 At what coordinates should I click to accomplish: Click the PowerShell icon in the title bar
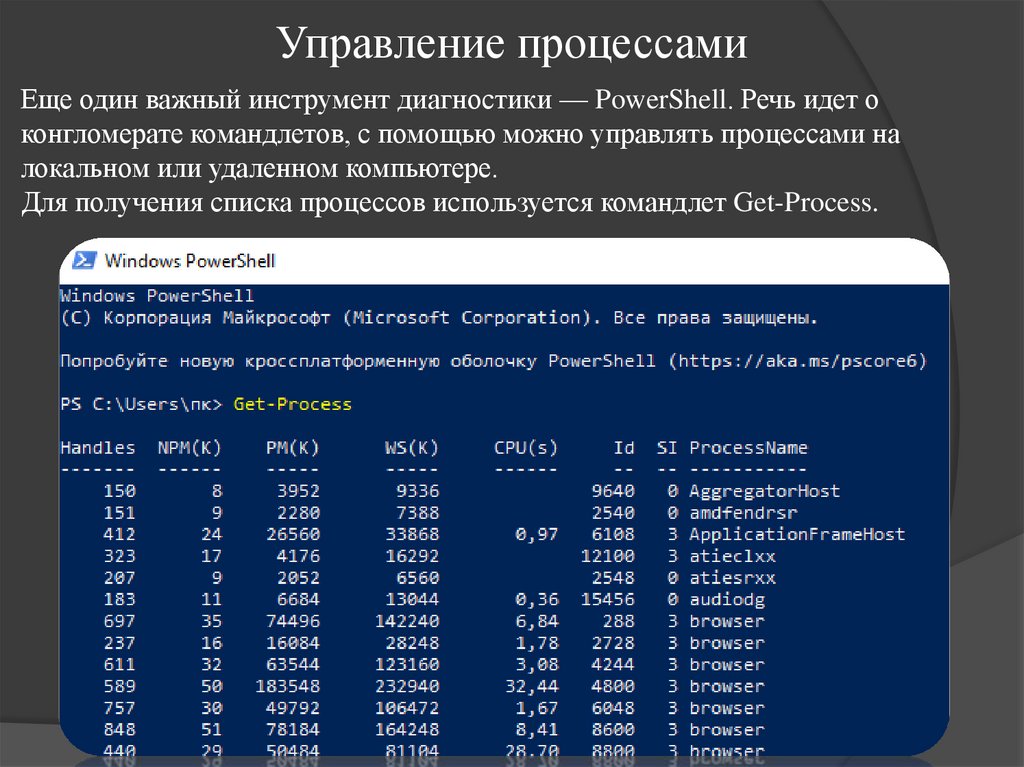pos(83,260)
